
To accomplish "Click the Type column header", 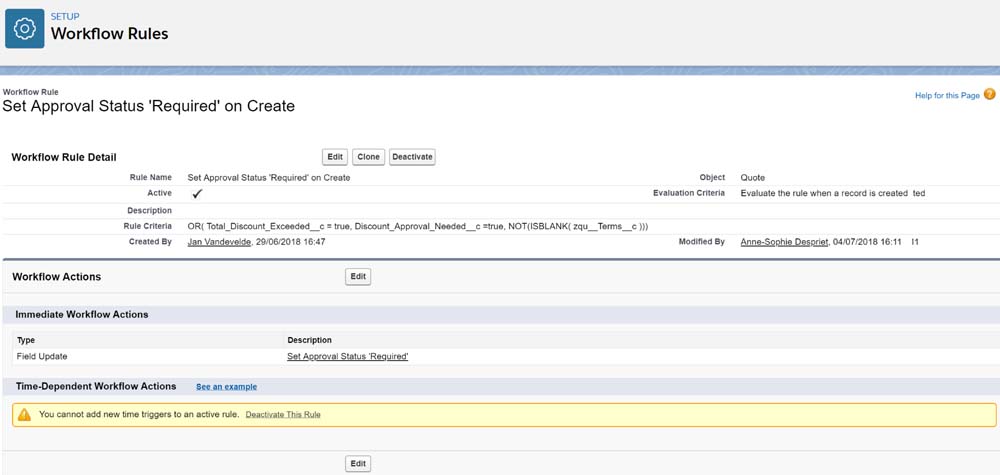I will click(x=26, y=340).
